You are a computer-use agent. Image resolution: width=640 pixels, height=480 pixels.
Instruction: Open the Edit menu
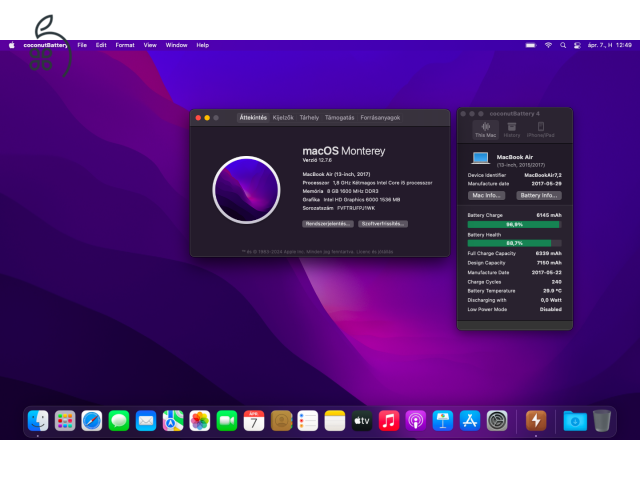point(101,45)
